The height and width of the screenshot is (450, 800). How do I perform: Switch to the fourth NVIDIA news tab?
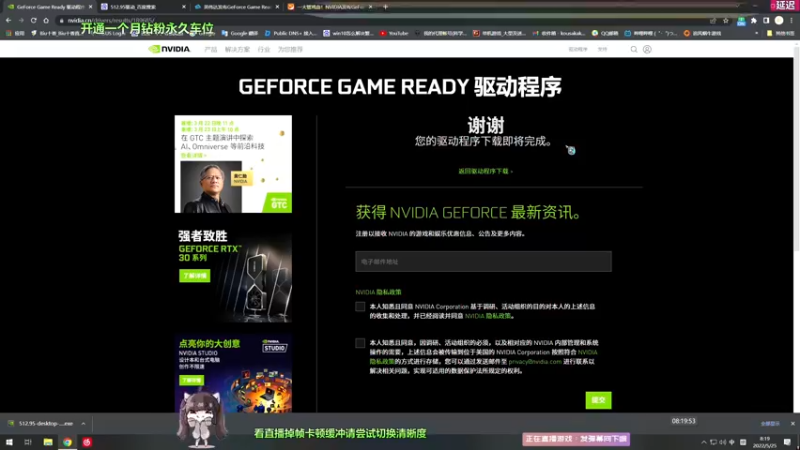coord(330,7)
